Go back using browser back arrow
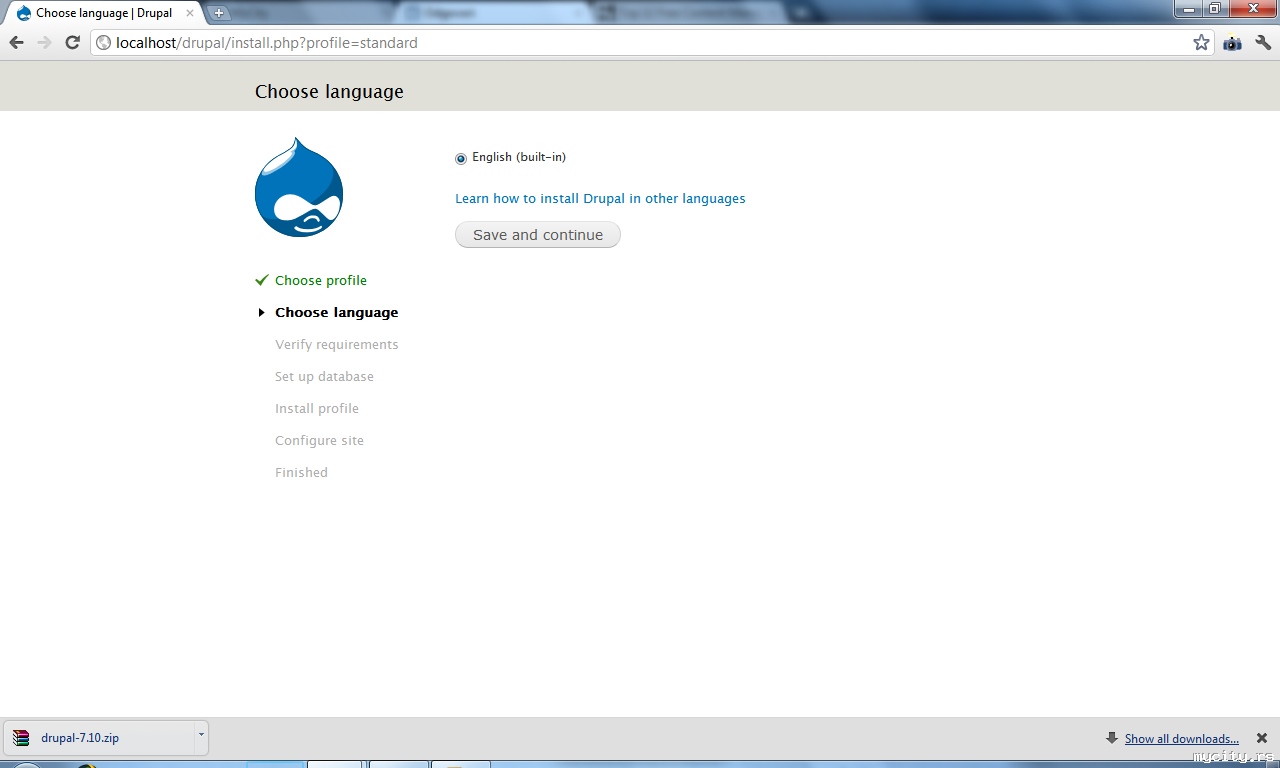The image size is (1280, 768). point(16,43)
